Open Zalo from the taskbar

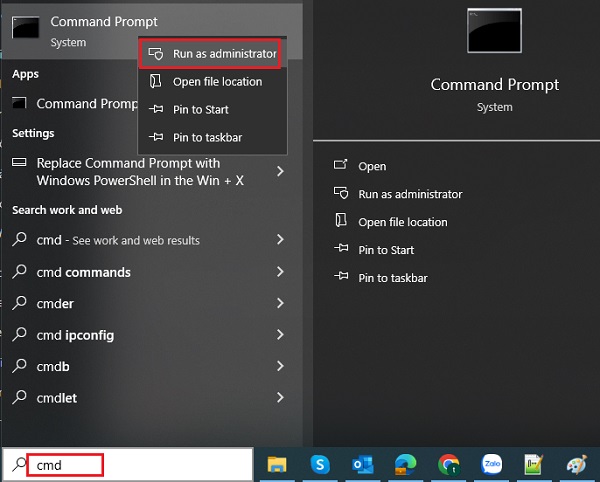pyautogui.click(x=492, y=464)
